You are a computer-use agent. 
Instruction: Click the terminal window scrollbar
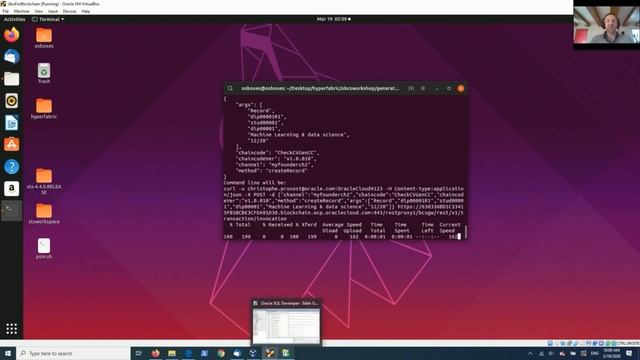pyautogui.click(x=465, y=231)
